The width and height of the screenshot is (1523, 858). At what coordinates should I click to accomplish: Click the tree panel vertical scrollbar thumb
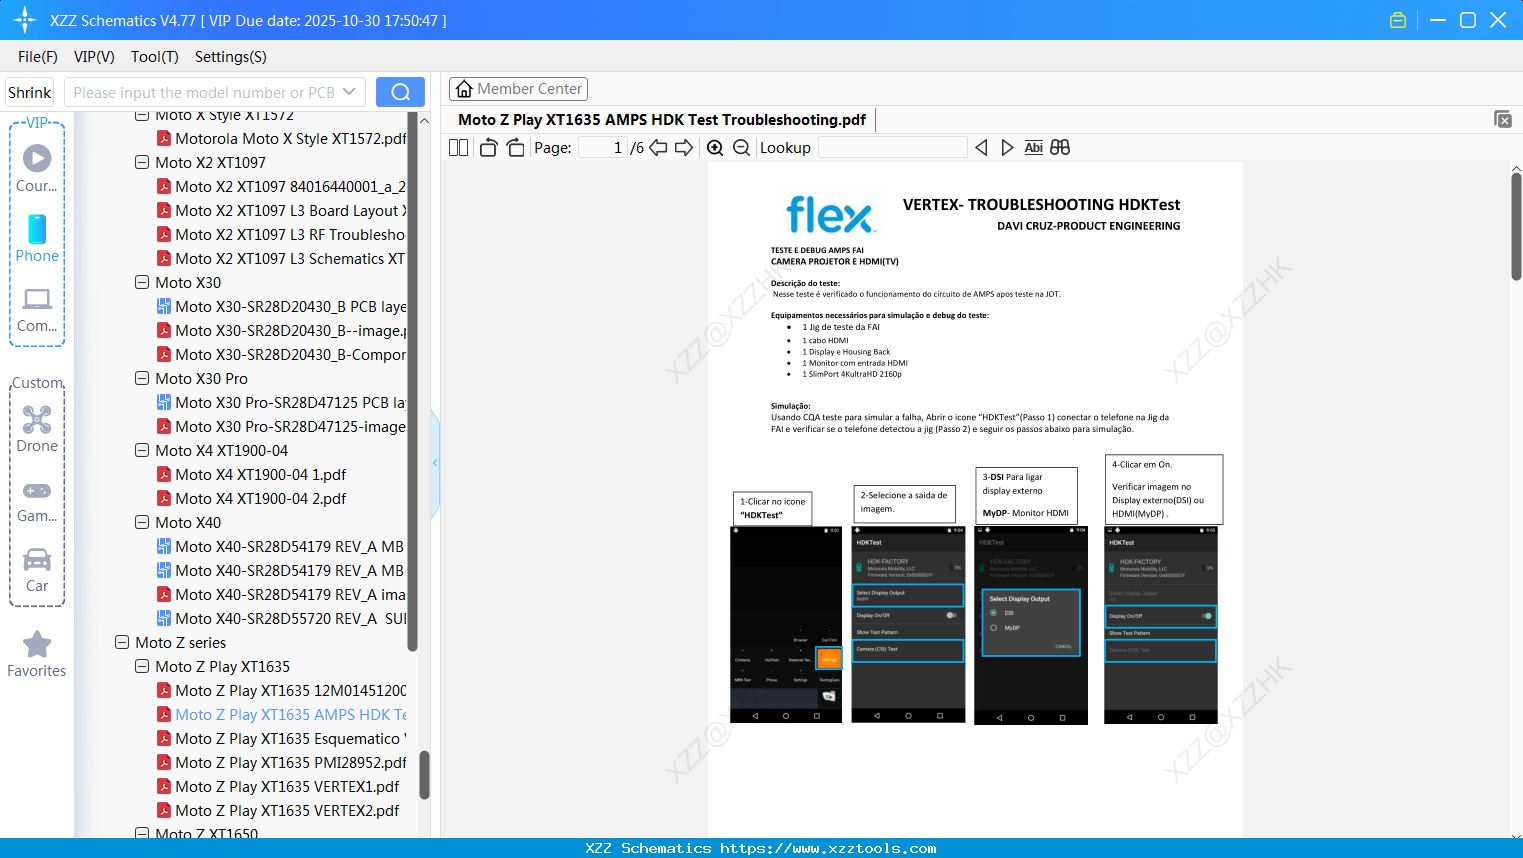(x=424, y=775)
